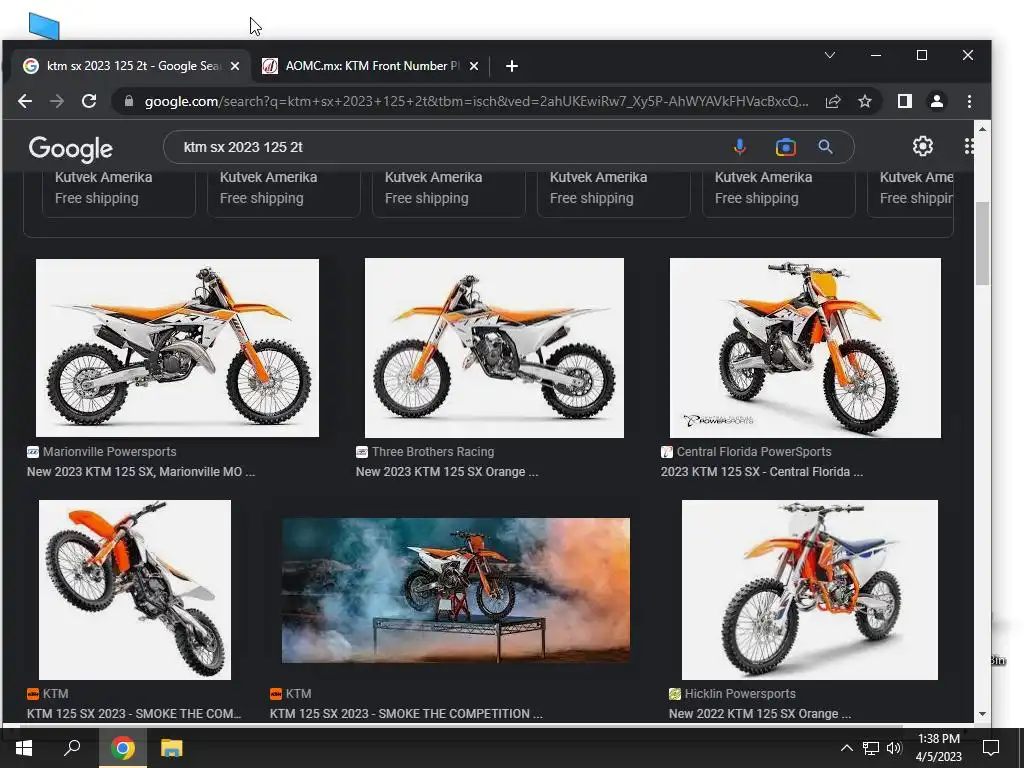
Task: Follow link KTM 125 SX 2023 - SMOKE THE COMPETITION
Action: (406, 713)
